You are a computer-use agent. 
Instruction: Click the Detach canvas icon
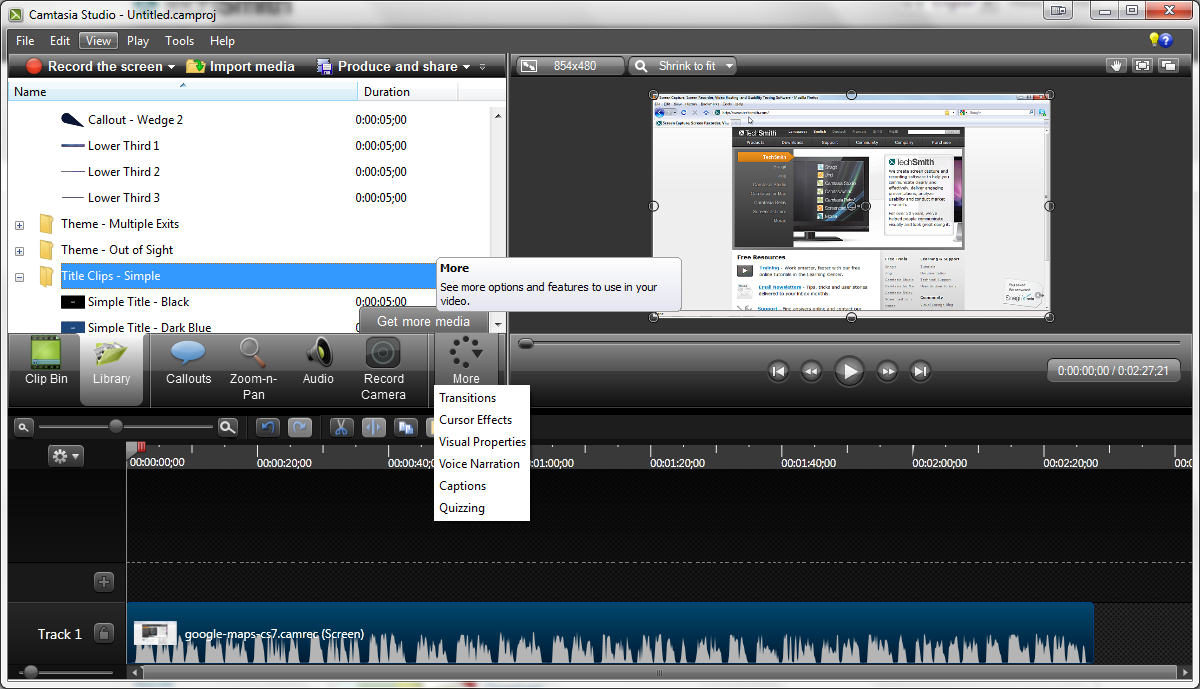(1168, 65)
